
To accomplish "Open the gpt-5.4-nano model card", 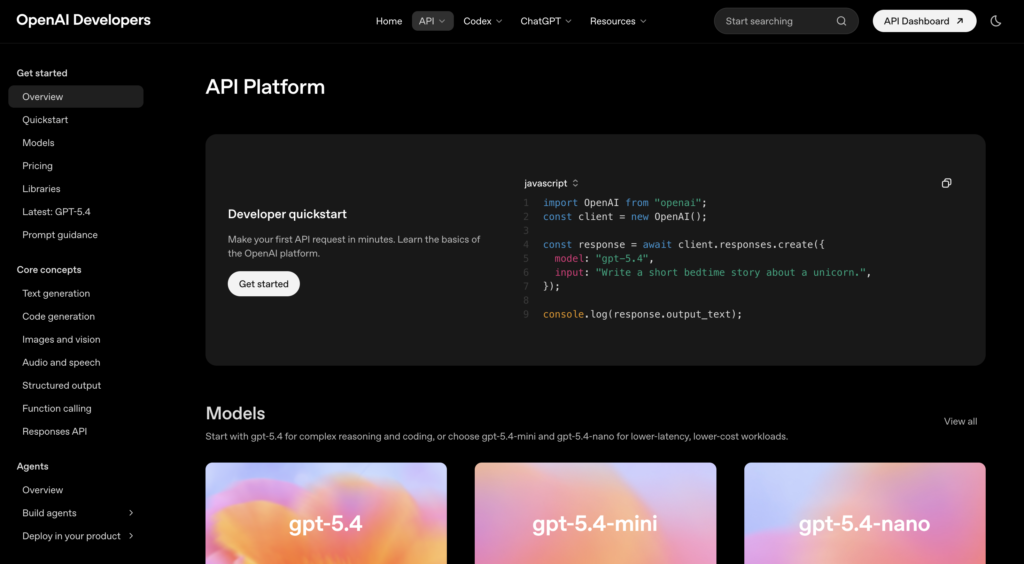I will pos(865,513).
